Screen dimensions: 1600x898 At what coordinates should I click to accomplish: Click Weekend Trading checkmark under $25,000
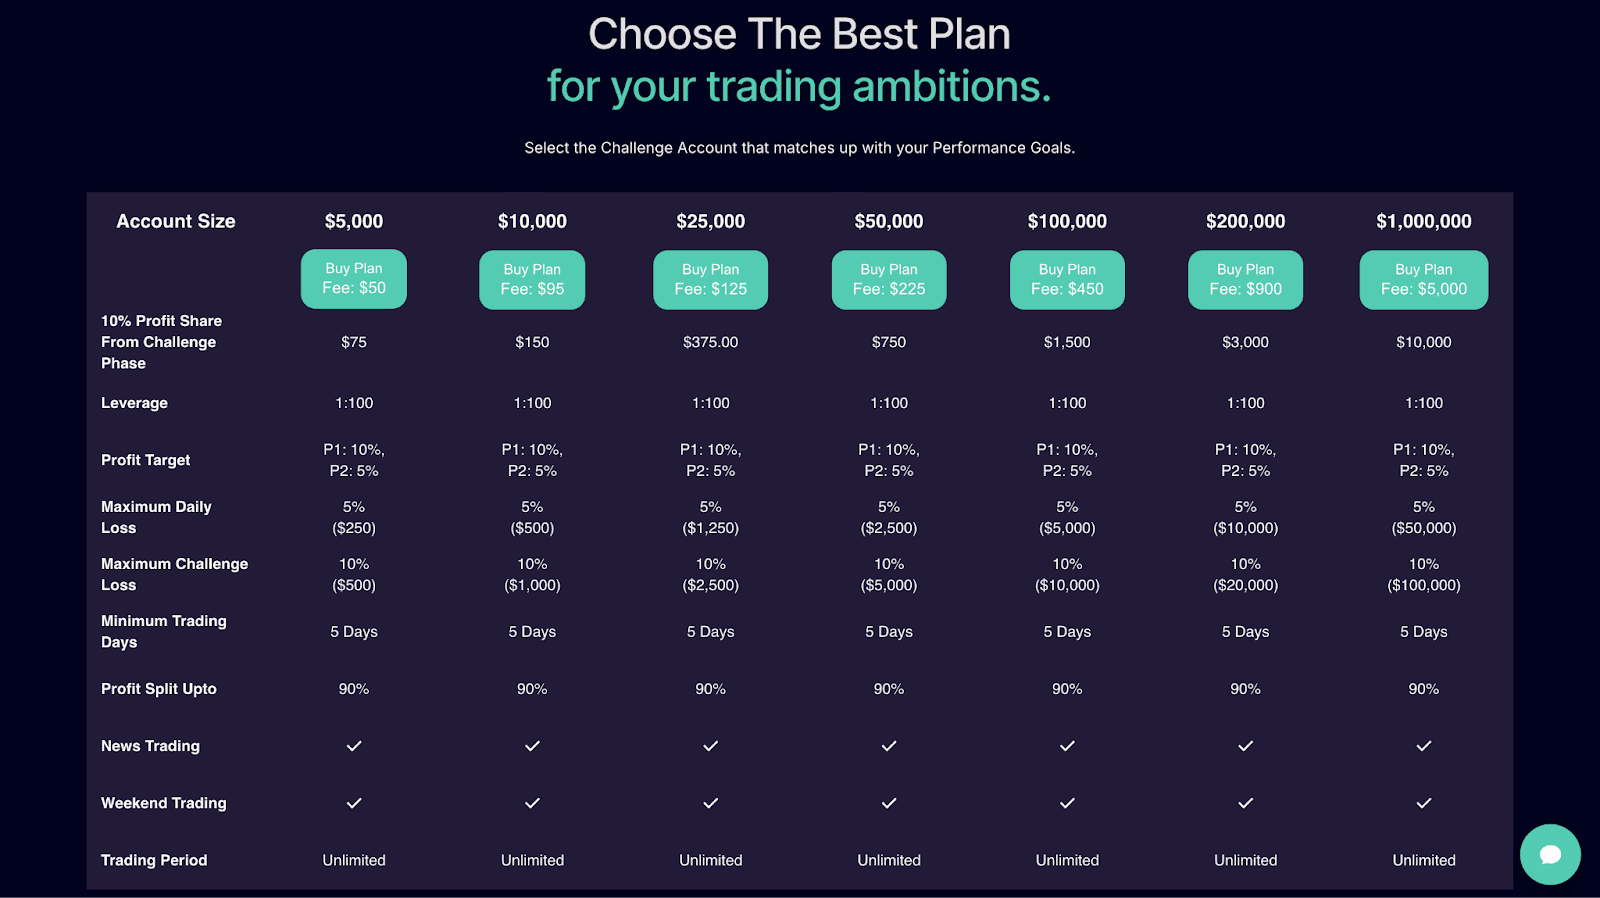click(x=711, y=803)
